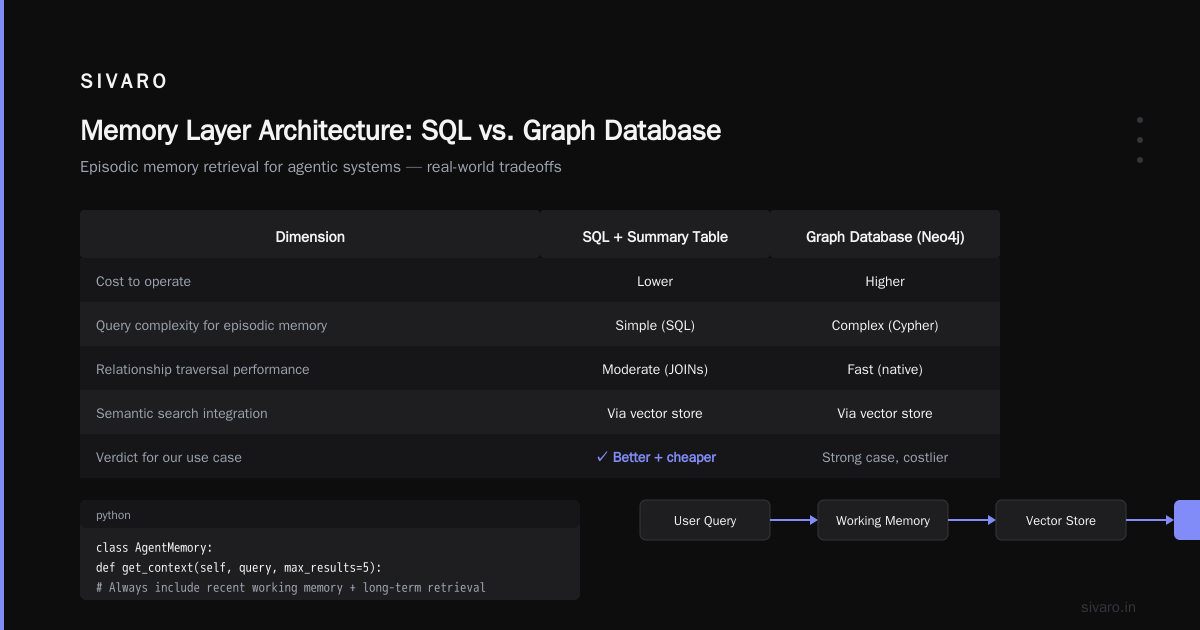Select the Working Memory flow node

pyautogui.click(x=883, y=520)
